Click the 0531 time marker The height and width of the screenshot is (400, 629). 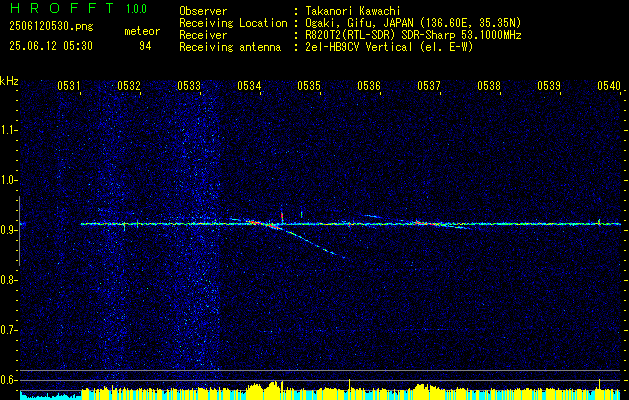coord(69,85)
